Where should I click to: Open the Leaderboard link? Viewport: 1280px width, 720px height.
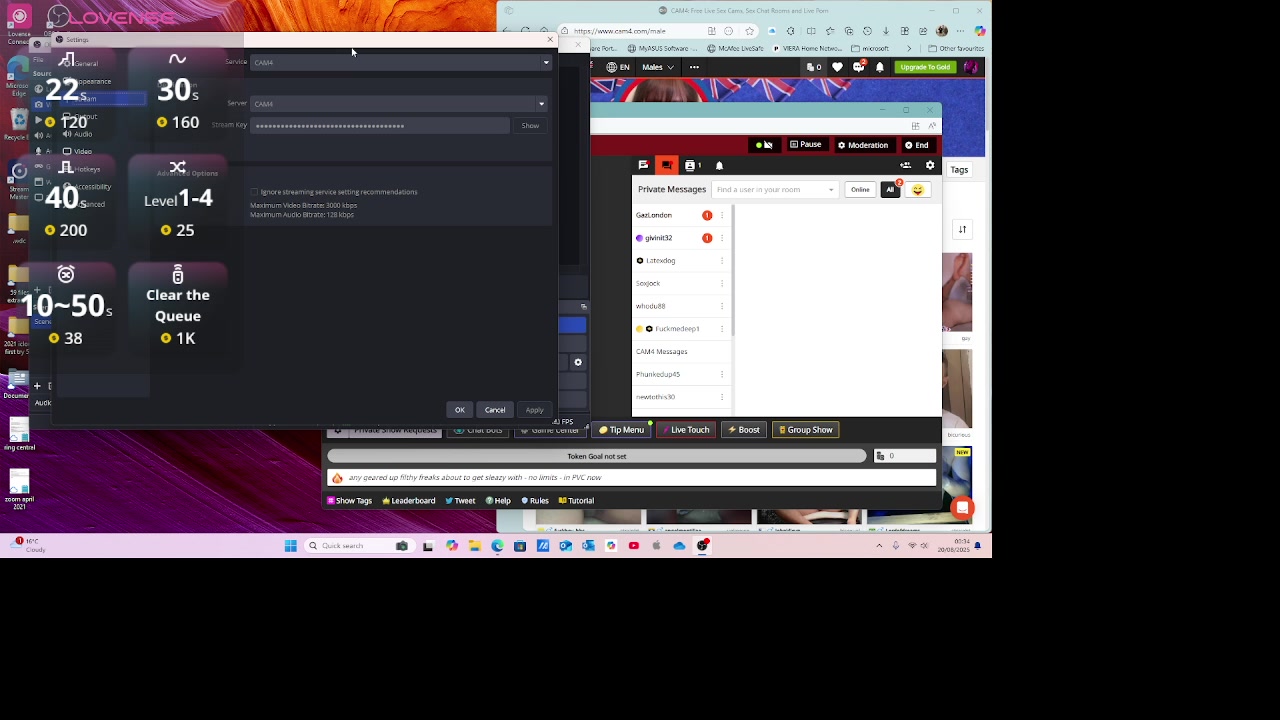coord(409,501)
